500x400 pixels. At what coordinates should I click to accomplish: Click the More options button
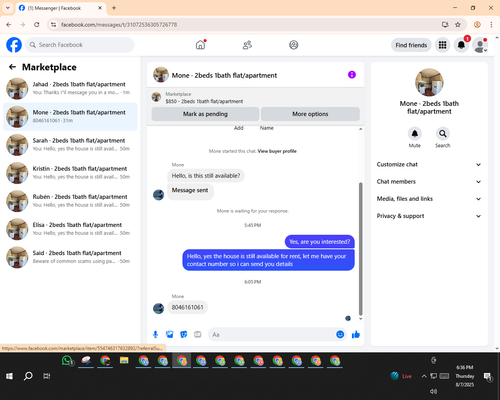[310, 114]
